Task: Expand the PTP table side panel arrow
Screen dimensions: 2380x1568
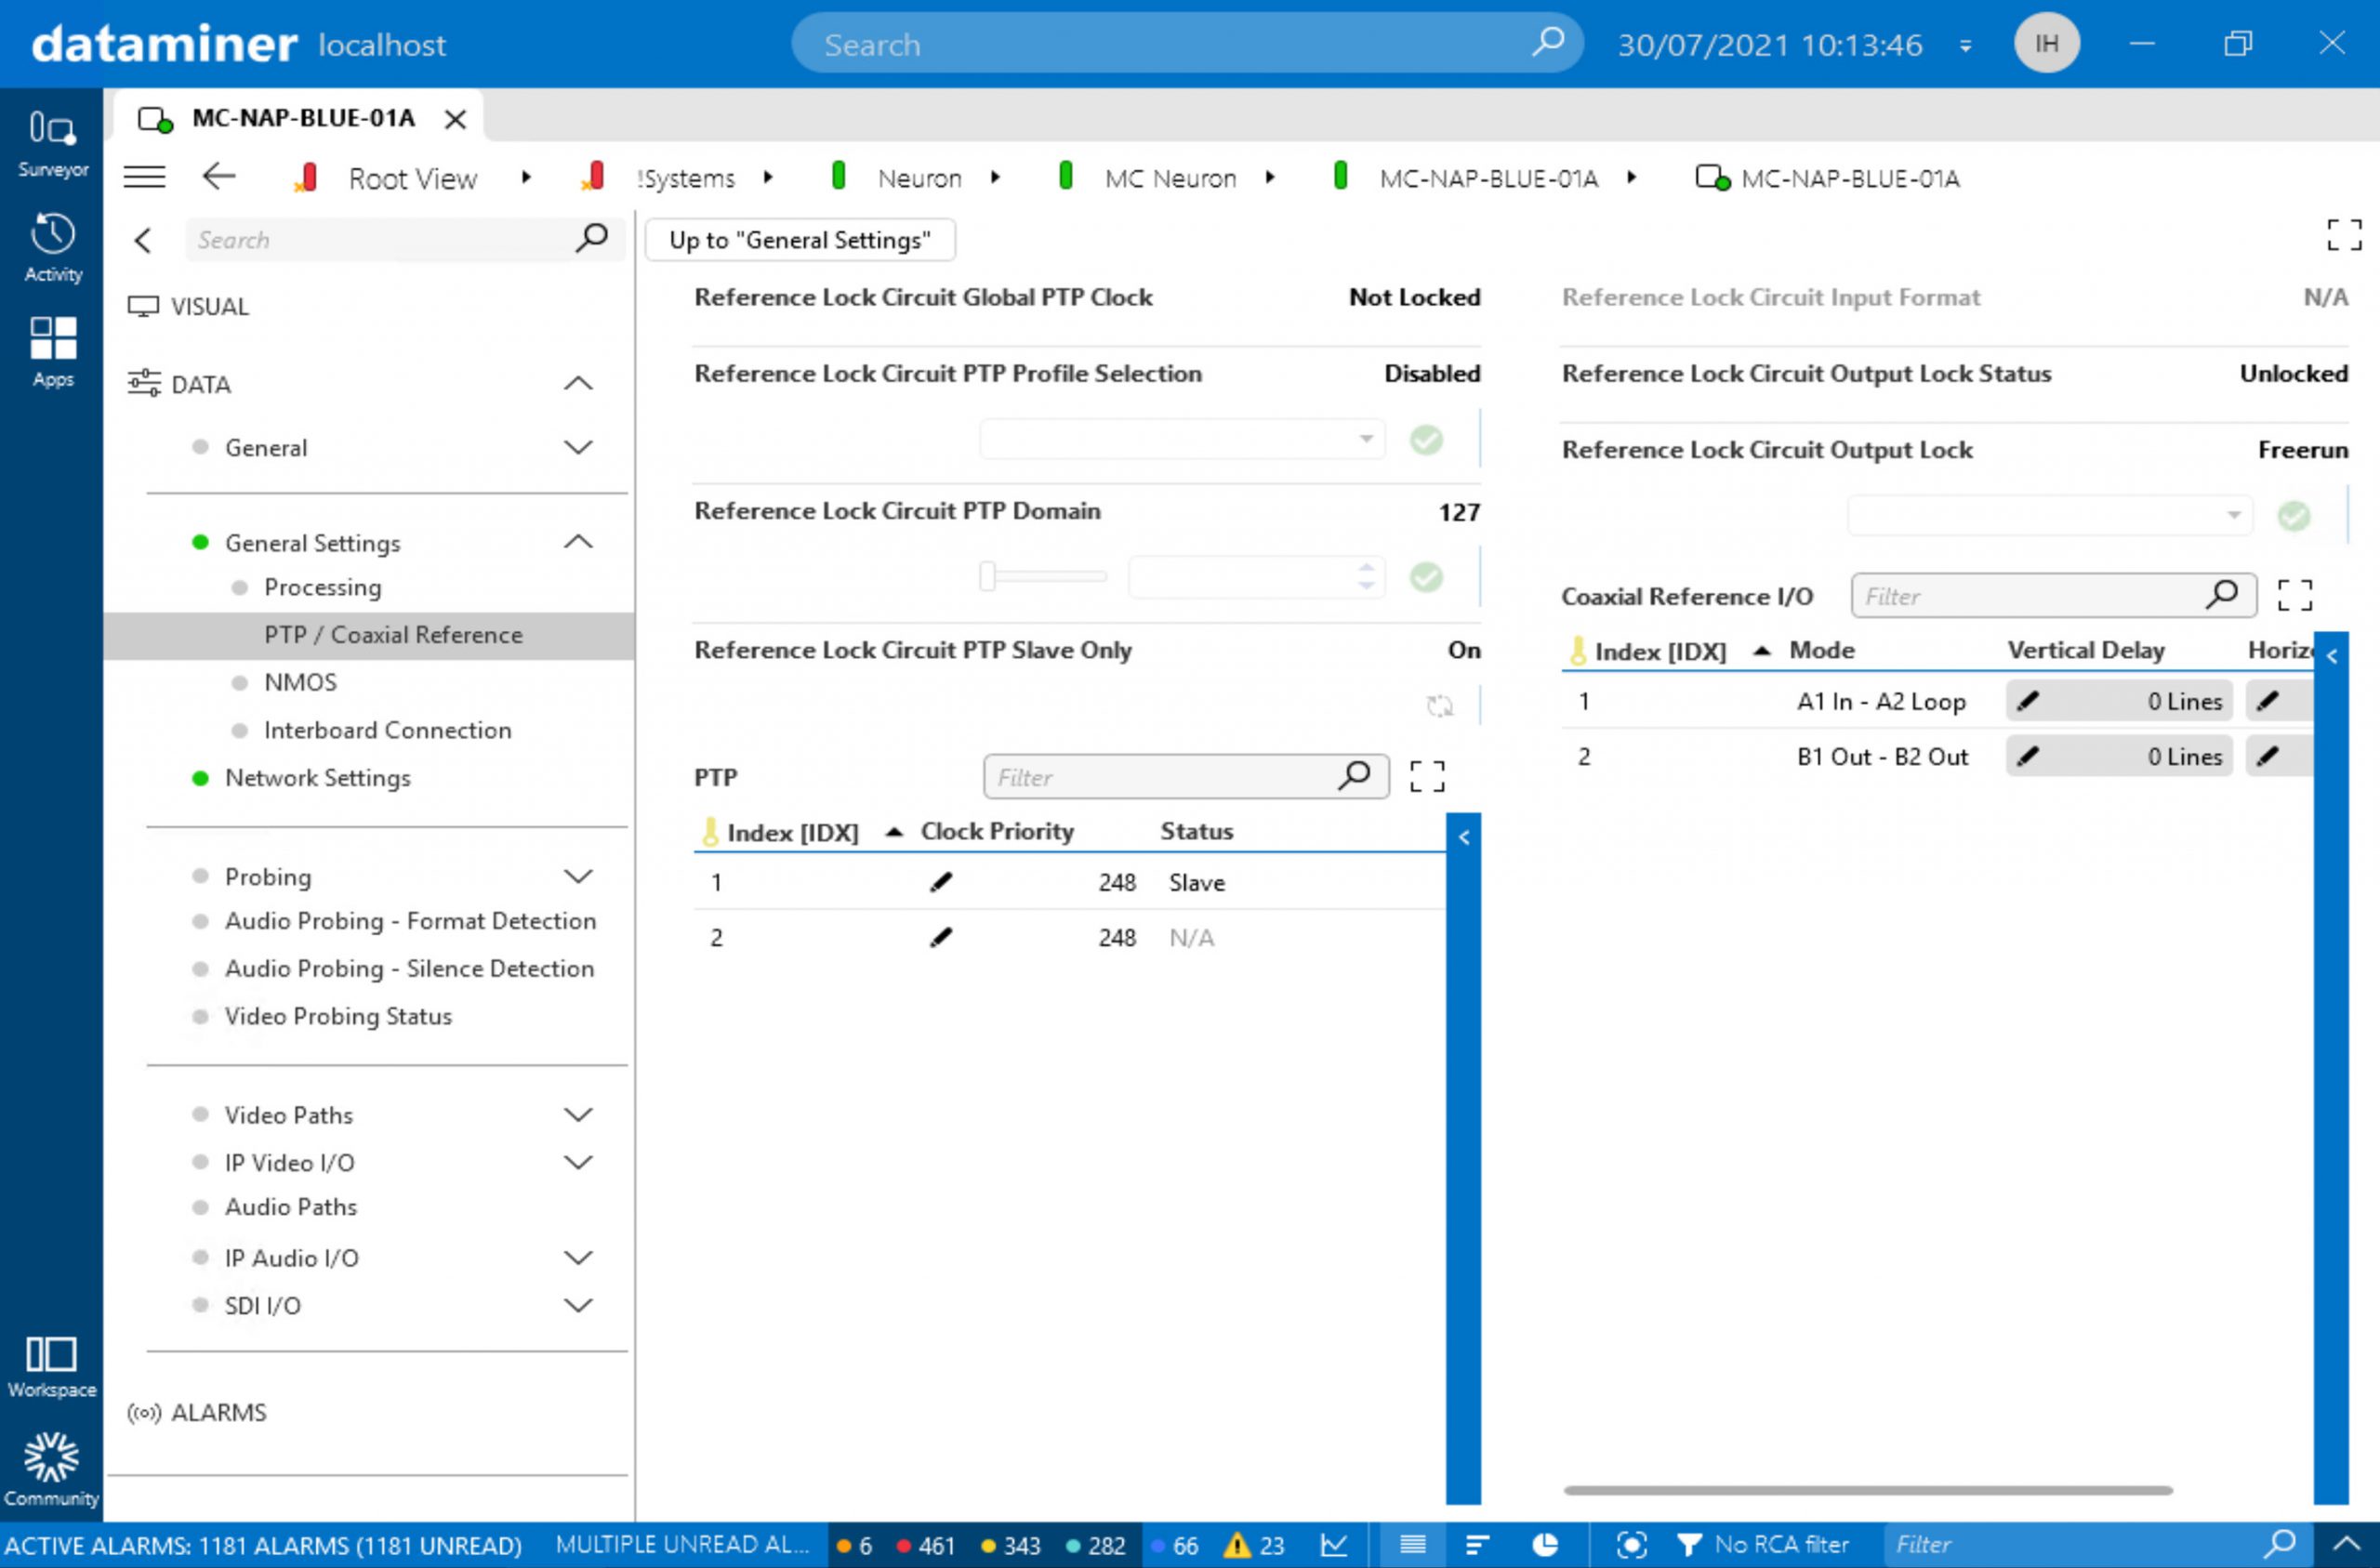Action: 1464,837
